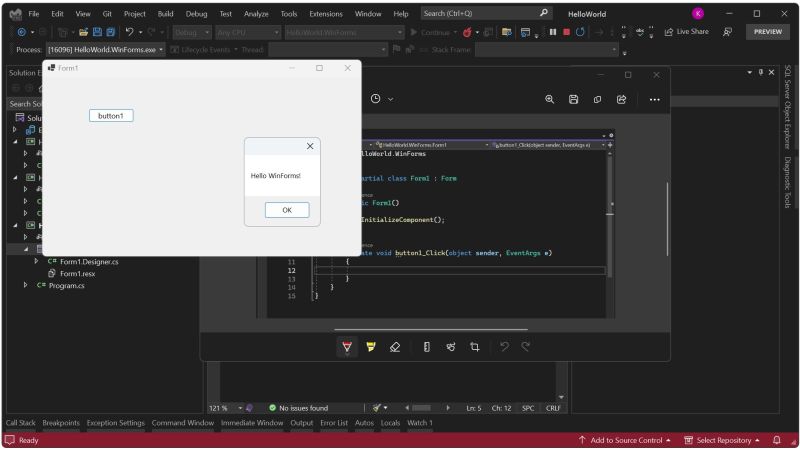Viewport: 800px width, 450px height.
Task: Switch to the Breakpoints tab
Action: pyautogui.click(x=61, y=422)
